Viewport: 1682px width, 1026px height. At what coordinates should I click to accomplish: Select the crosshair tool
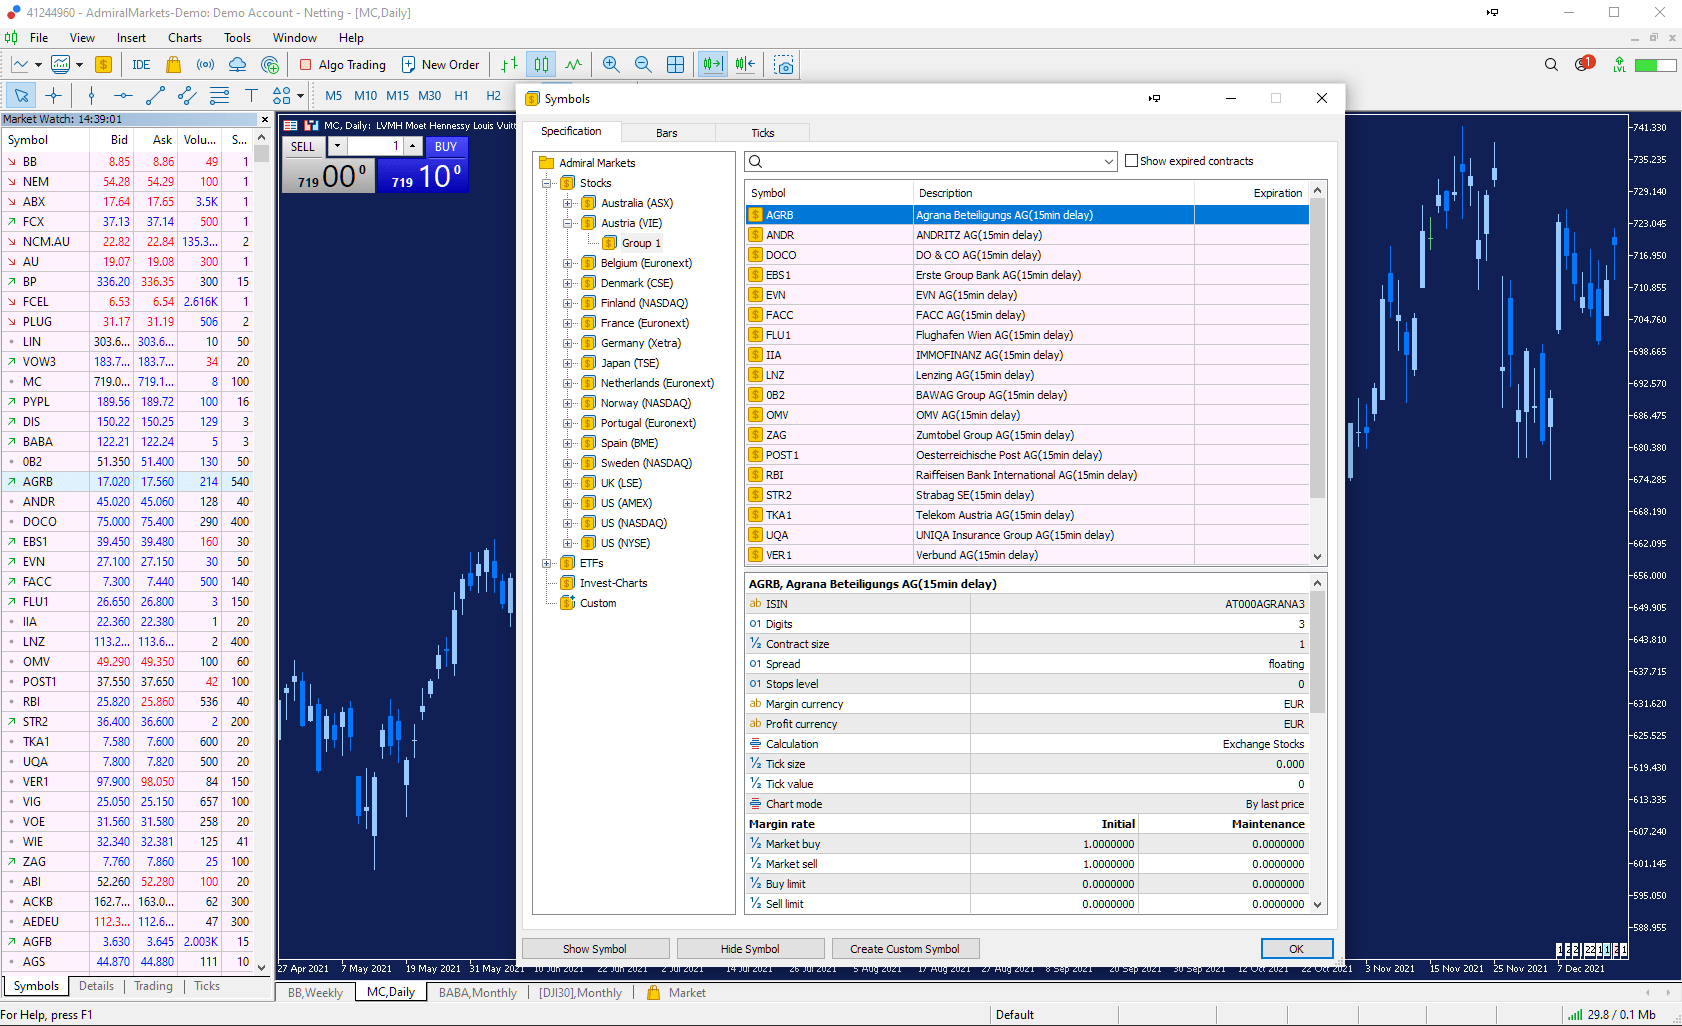(x=54, y=95)
